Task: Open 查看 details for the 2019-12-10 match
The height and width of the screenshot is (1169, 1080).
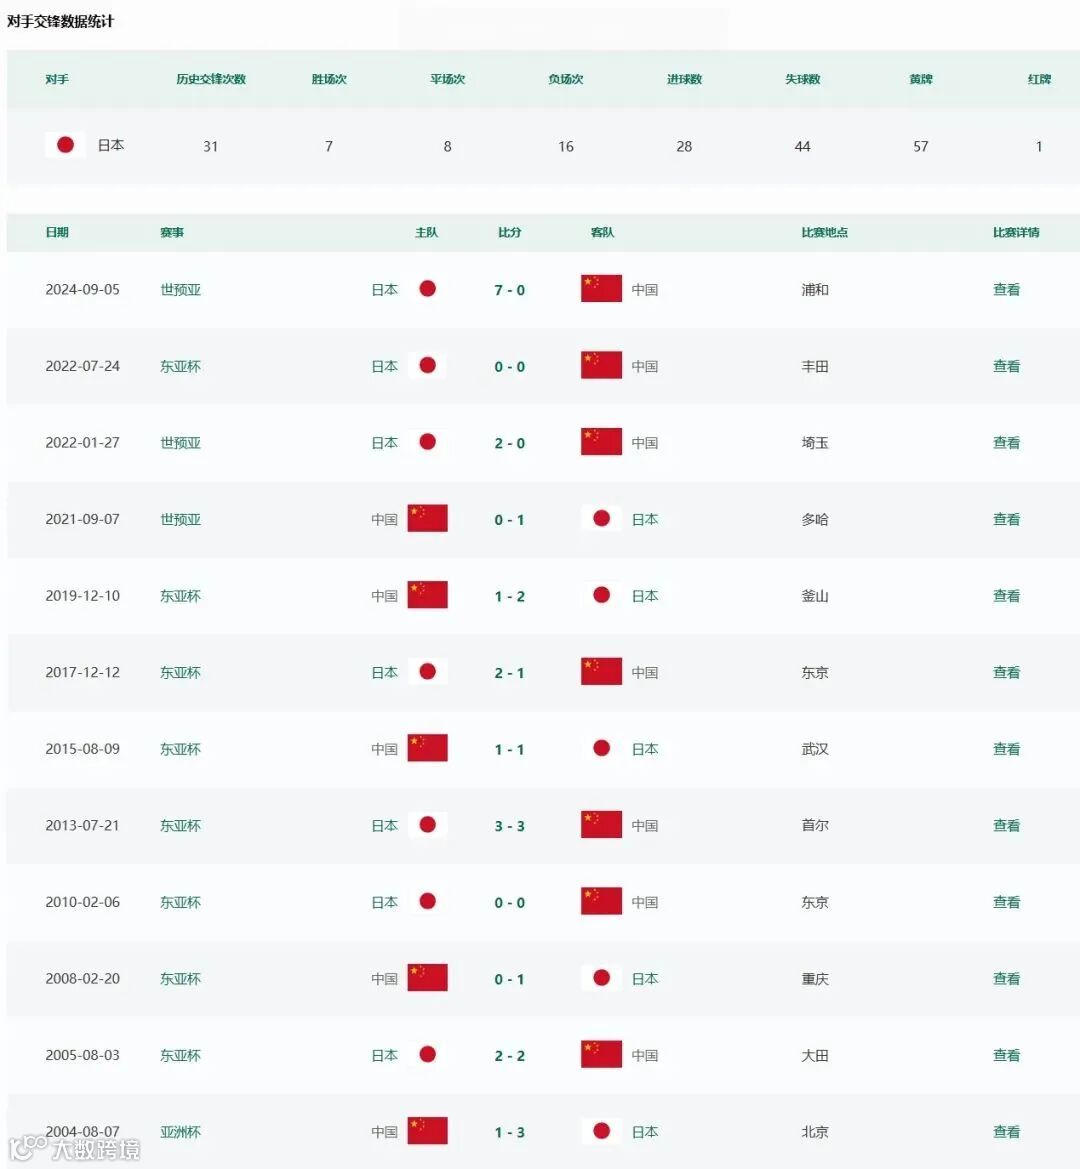Action: coord(1006,596)
